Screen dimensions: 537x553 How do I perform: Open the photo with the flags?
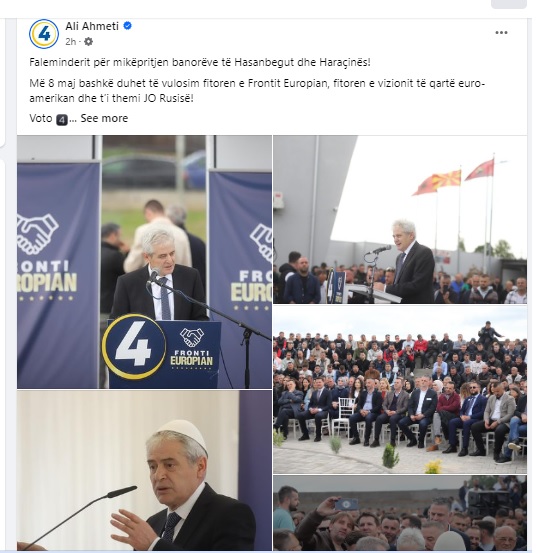[x=400, y=219]
